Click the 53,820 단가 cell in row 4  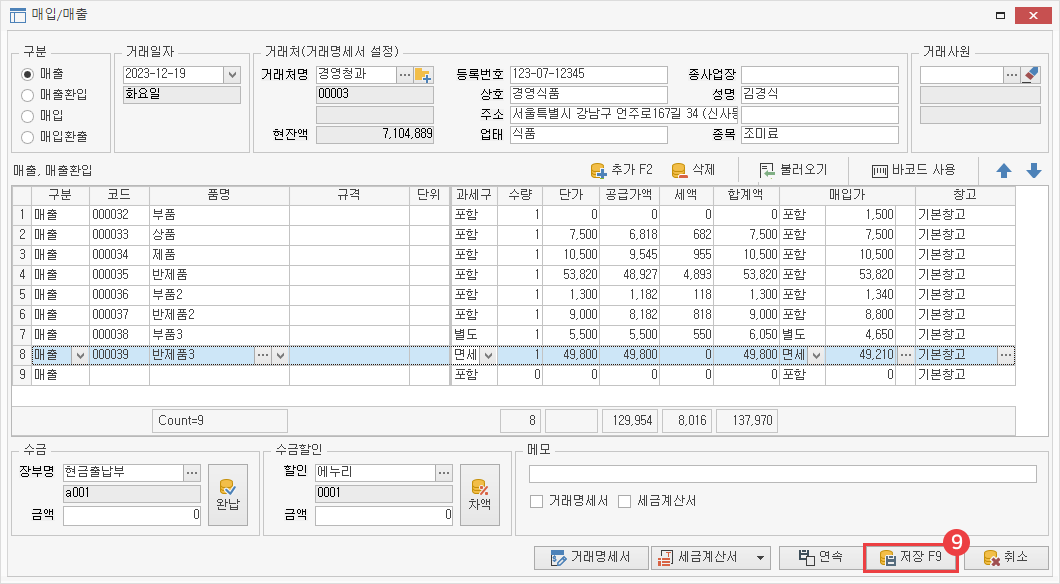point(571,275)
